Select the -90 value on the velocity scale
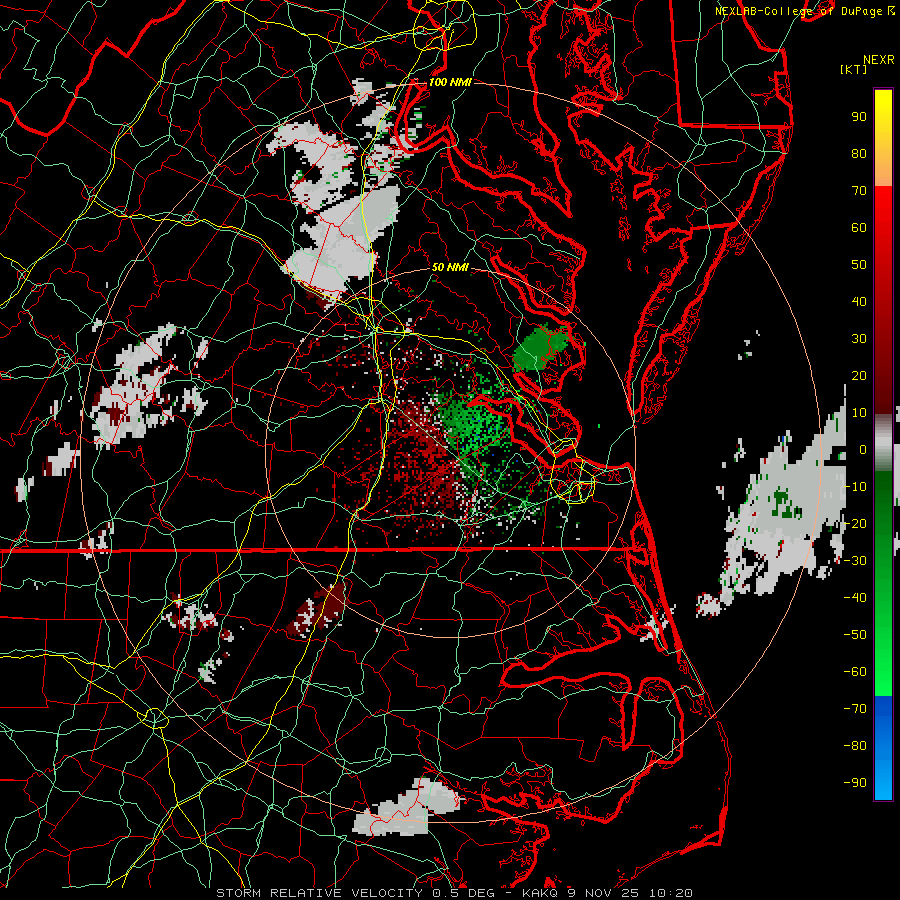The height and width of the screenshot is (900, 900). click(855, 783)
